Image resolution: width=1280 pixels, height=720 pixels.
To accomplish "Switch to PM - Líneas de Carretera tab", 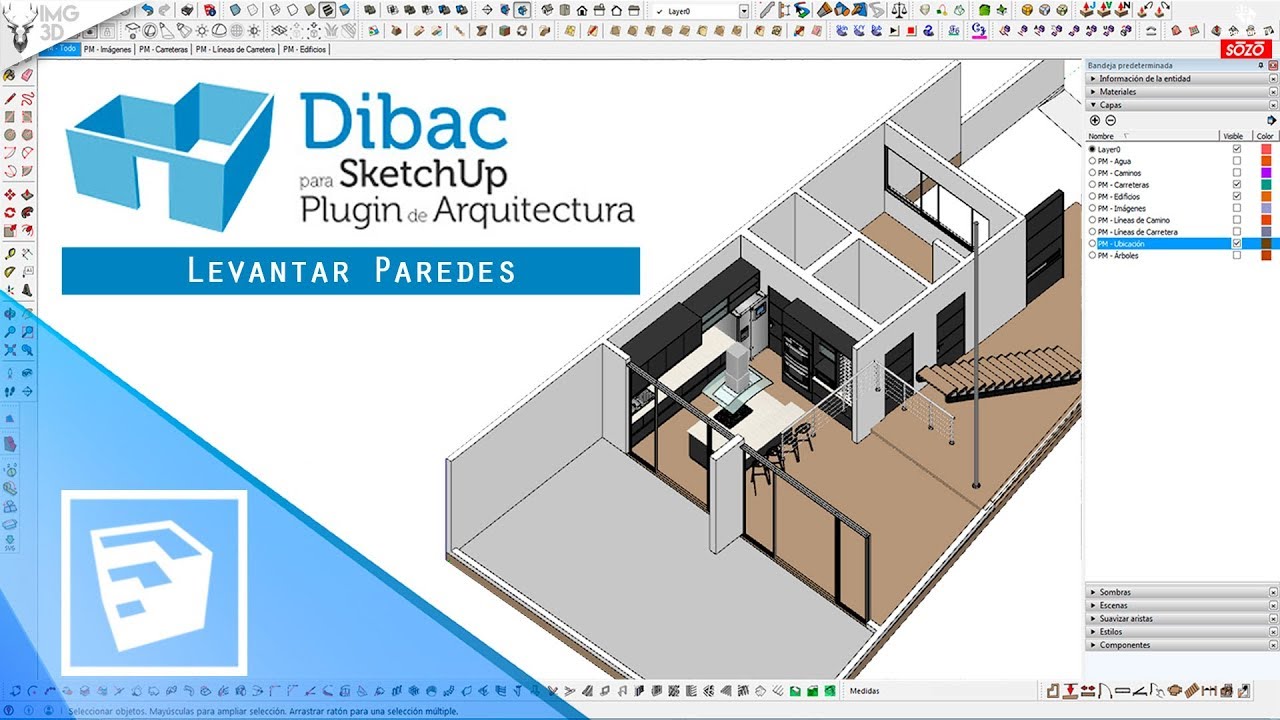I will 235,49.
